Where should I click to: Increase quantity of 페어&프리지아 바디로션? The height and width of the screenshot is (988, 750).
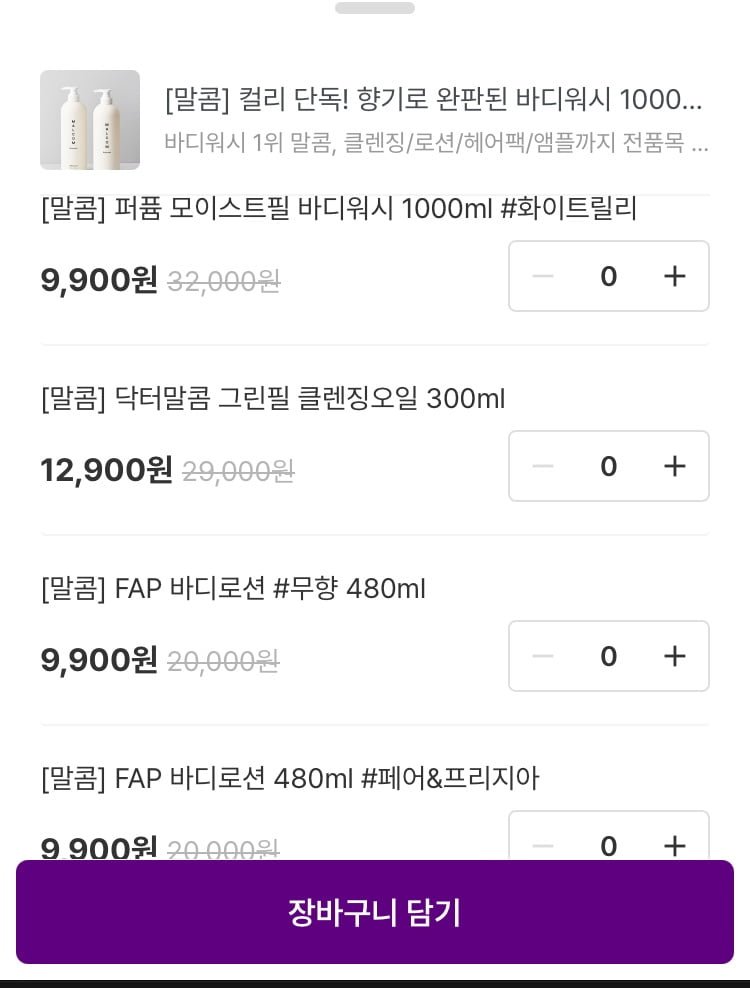click(675, 845)
